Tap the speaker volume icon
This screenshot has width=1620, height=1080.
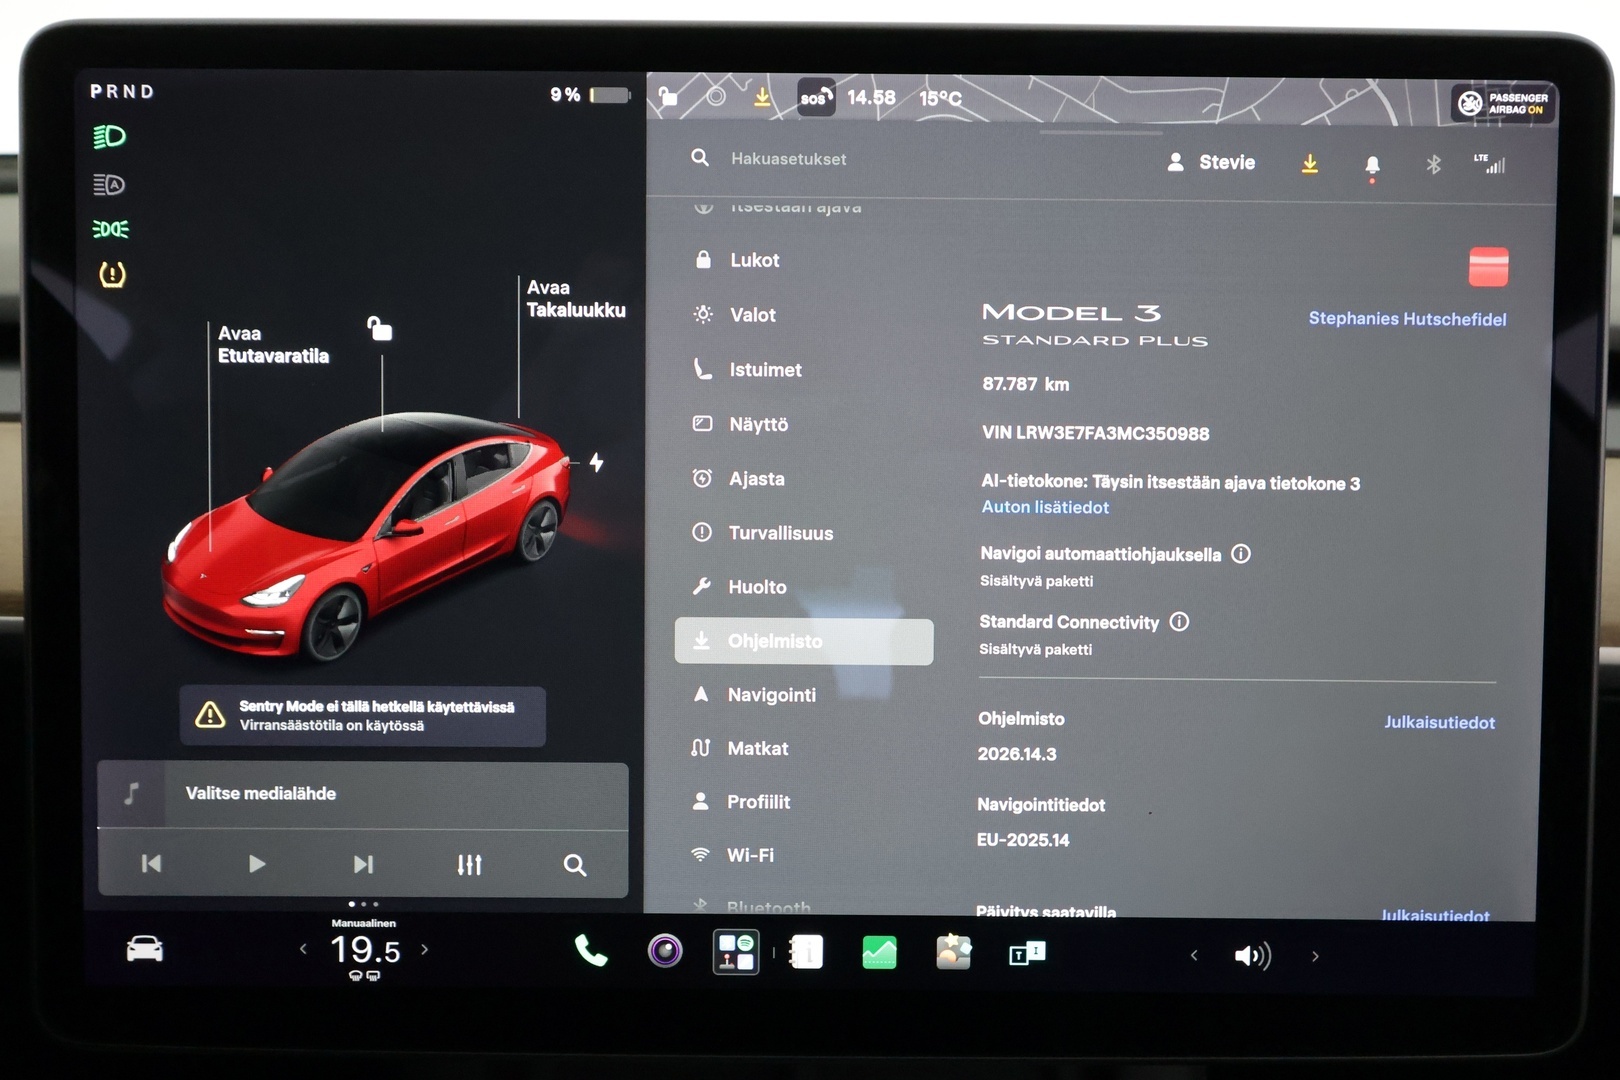pyautogui.click(x=1252, y=956)
